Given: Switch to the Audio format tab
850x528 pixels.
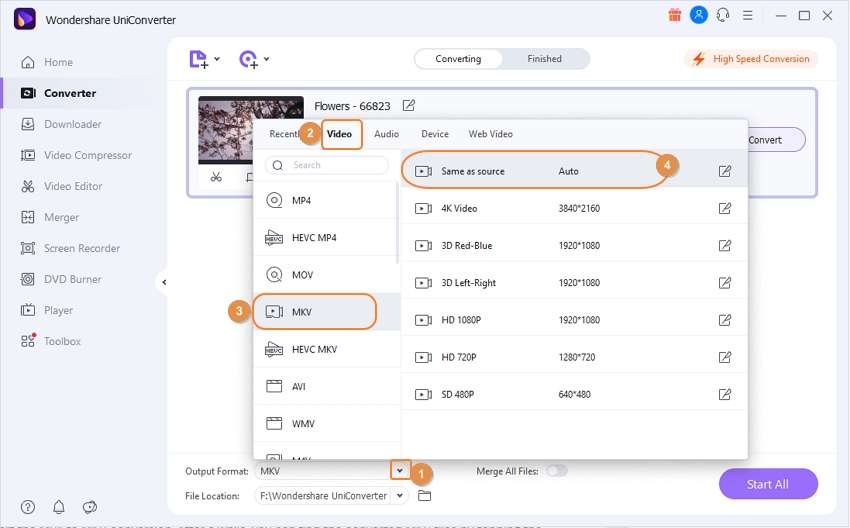Looking at the screenshot, I should point(387,133).
